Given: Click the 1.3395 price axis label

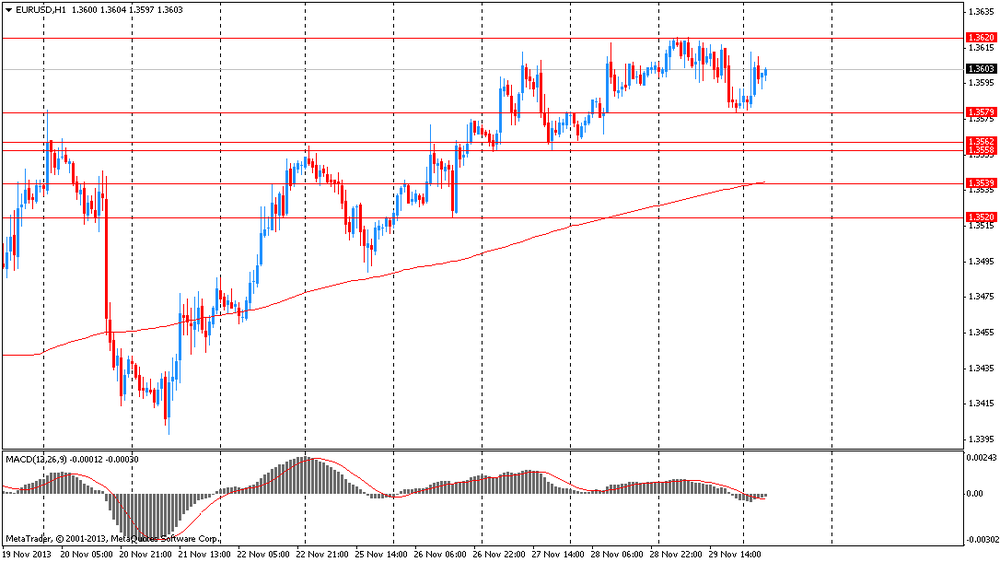Looking at the screenshot, I should point(981,440).
